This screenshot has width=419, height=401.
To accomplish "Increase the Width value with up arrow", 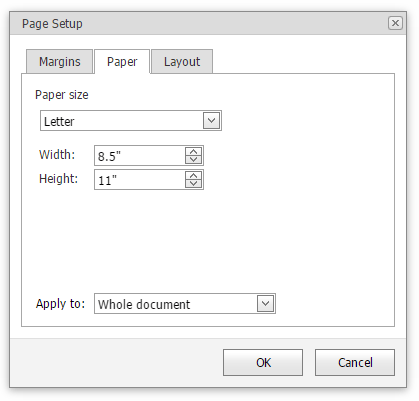I will point(194,151).
